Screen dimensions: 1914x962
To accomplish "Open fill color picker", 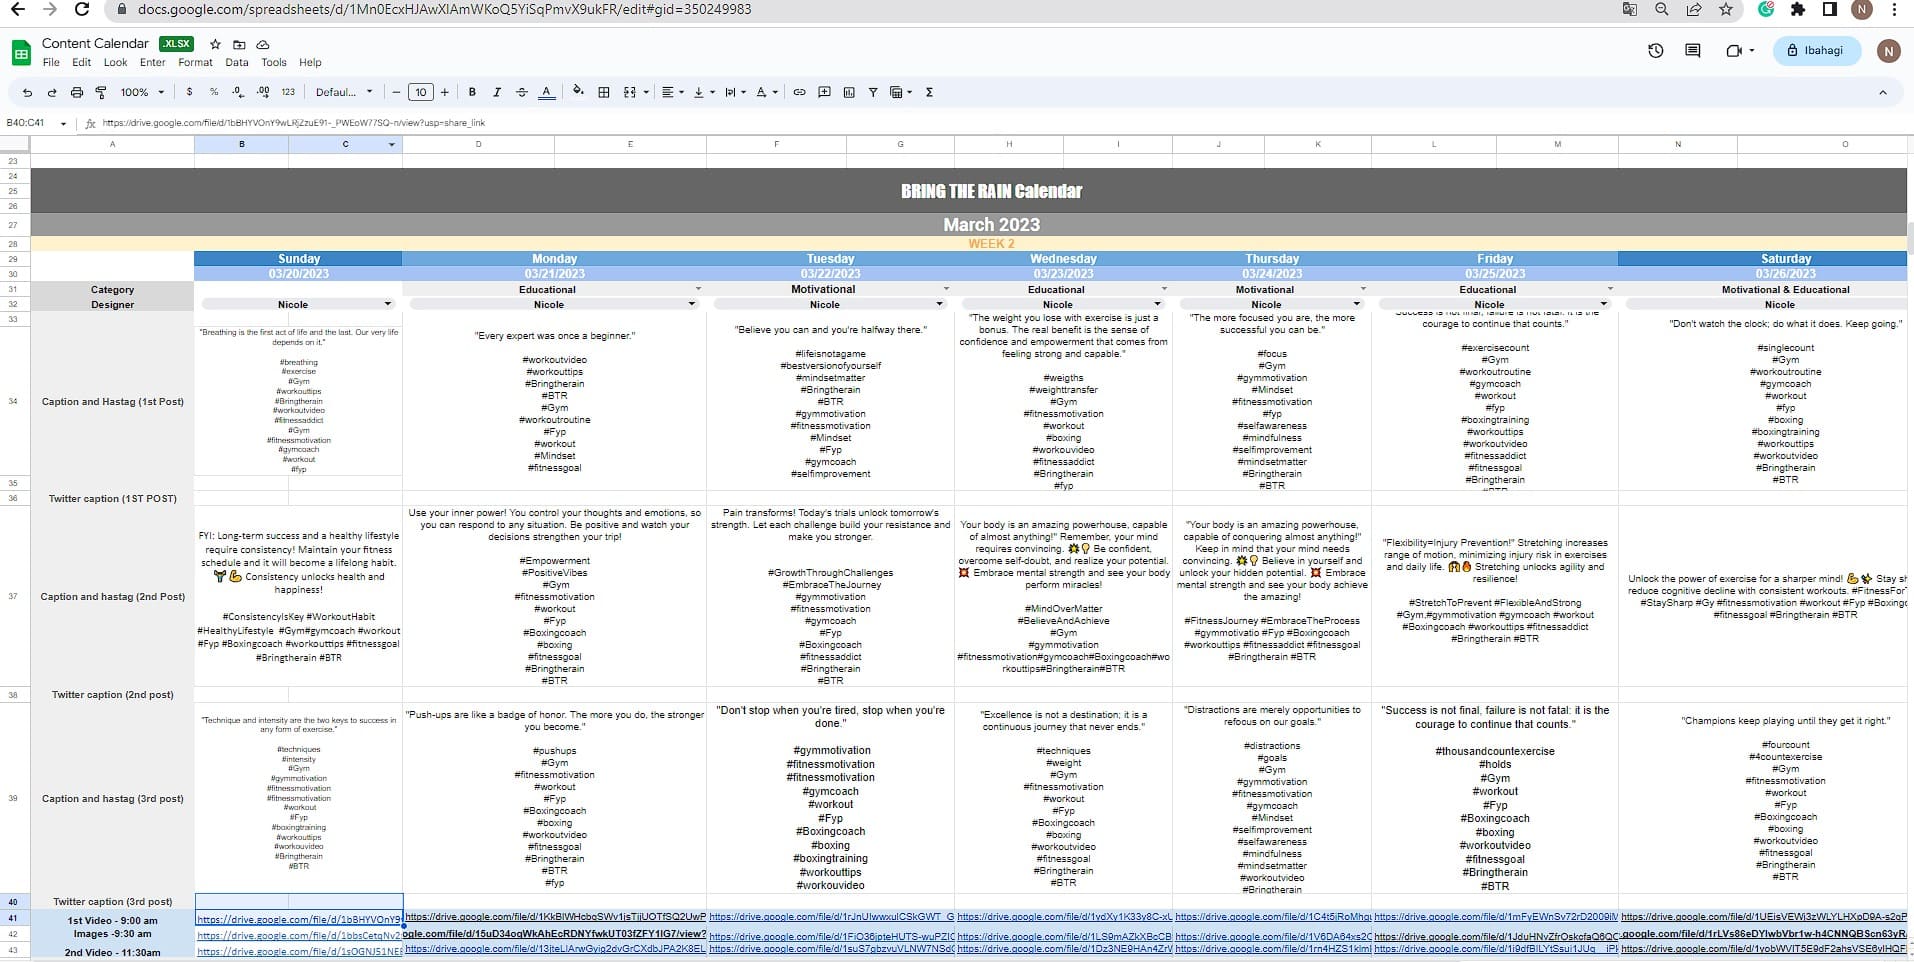I will (578, 92).
